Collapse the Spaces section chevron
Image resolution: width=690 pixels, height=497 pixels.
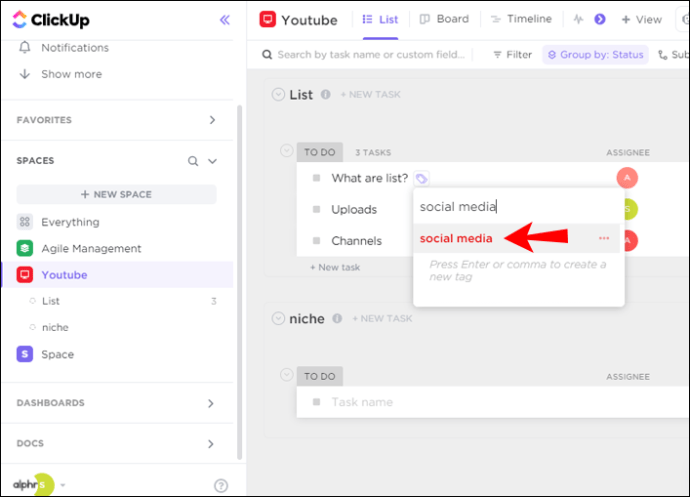[x=212, y=161]
